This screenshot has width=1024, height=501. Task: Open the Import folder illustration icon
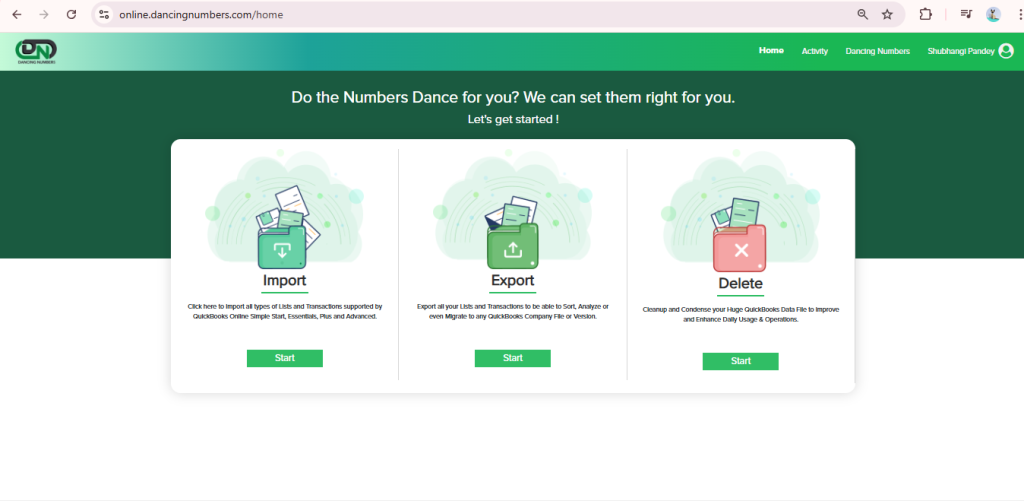pos(283,246)
